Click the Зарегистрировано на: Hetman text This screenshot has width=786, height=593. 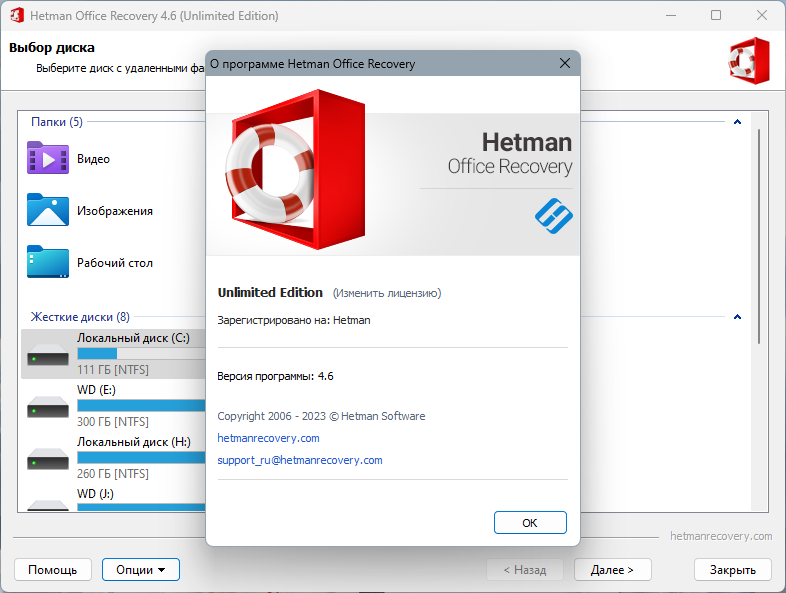point(294,320)
